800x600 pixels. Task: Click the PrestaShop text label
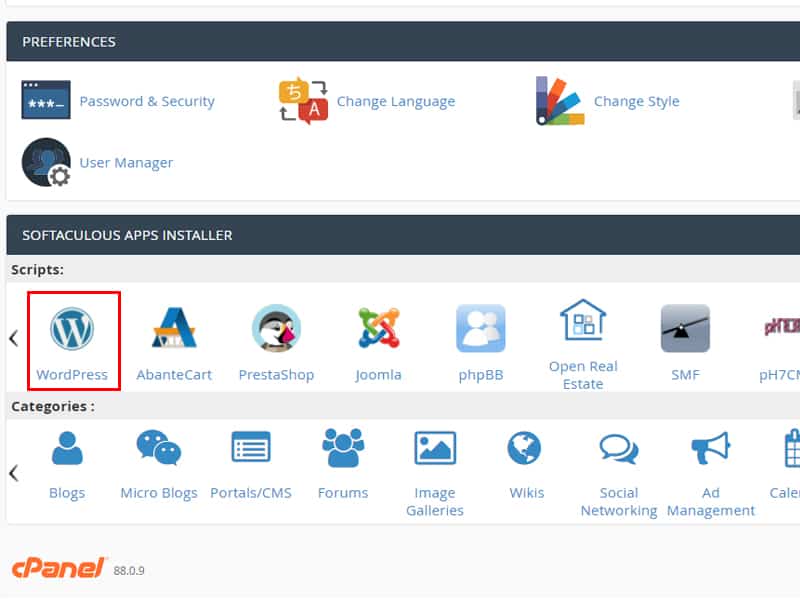pyautogui.click(x=276, y=374)
